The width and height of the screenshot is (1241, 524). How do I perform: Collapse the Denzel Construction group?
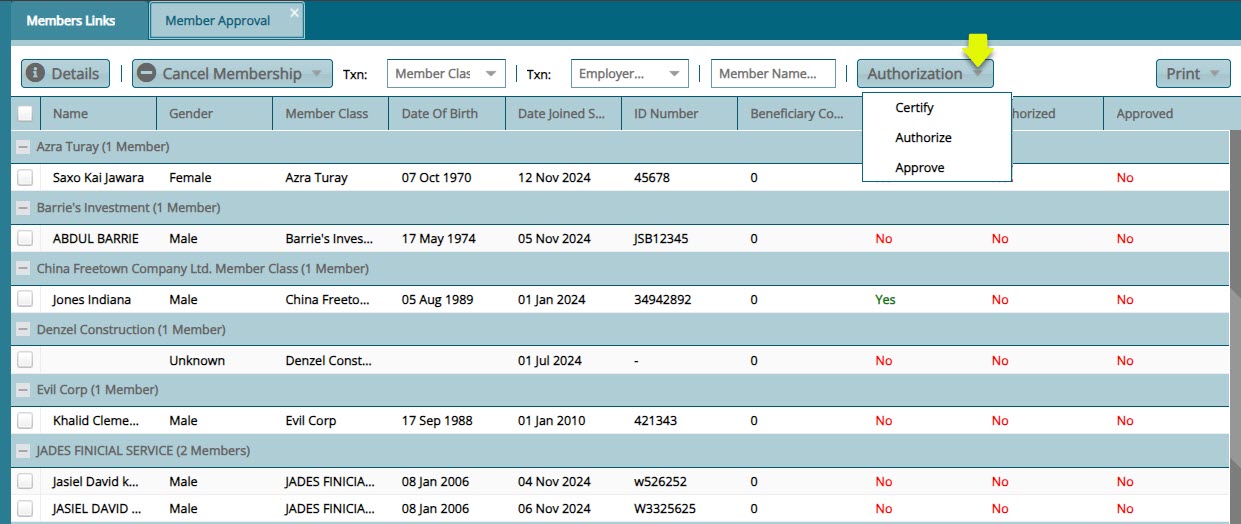pyautogui.click(x=23, y=330)
